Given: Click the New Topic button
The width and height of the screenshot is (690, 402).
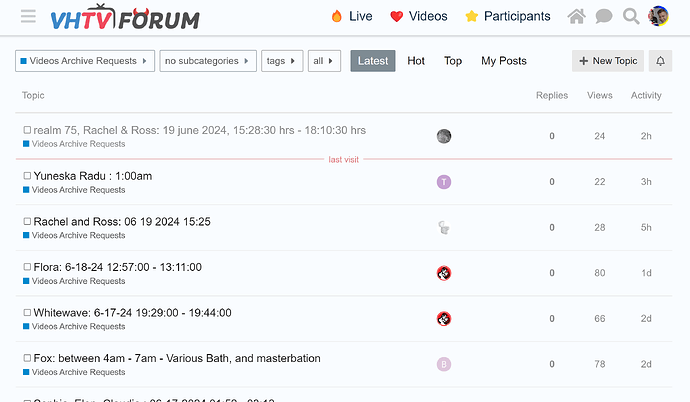Looking at the screenshot, I should tap(608, 61).
